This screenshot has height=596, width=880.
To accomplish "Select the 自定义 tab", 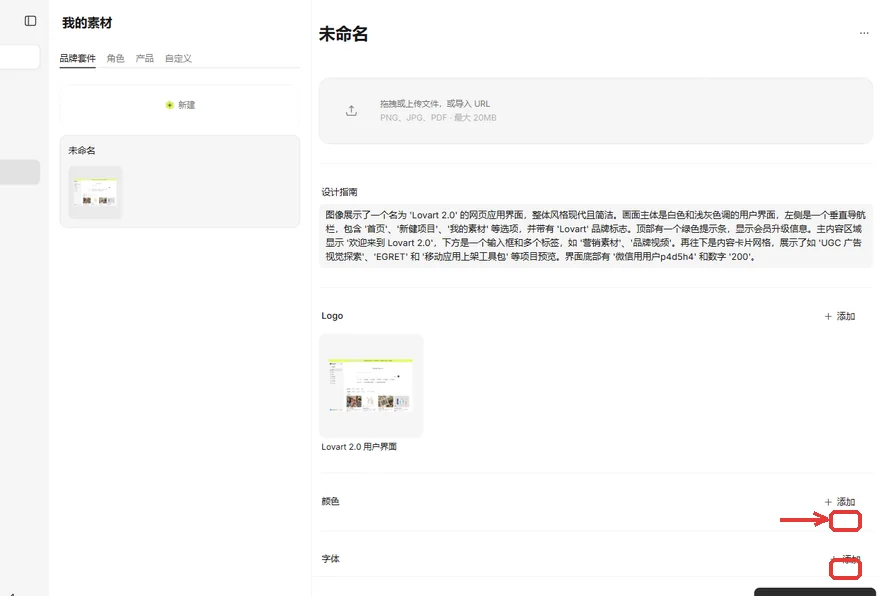I will click(x=178, y=58).
